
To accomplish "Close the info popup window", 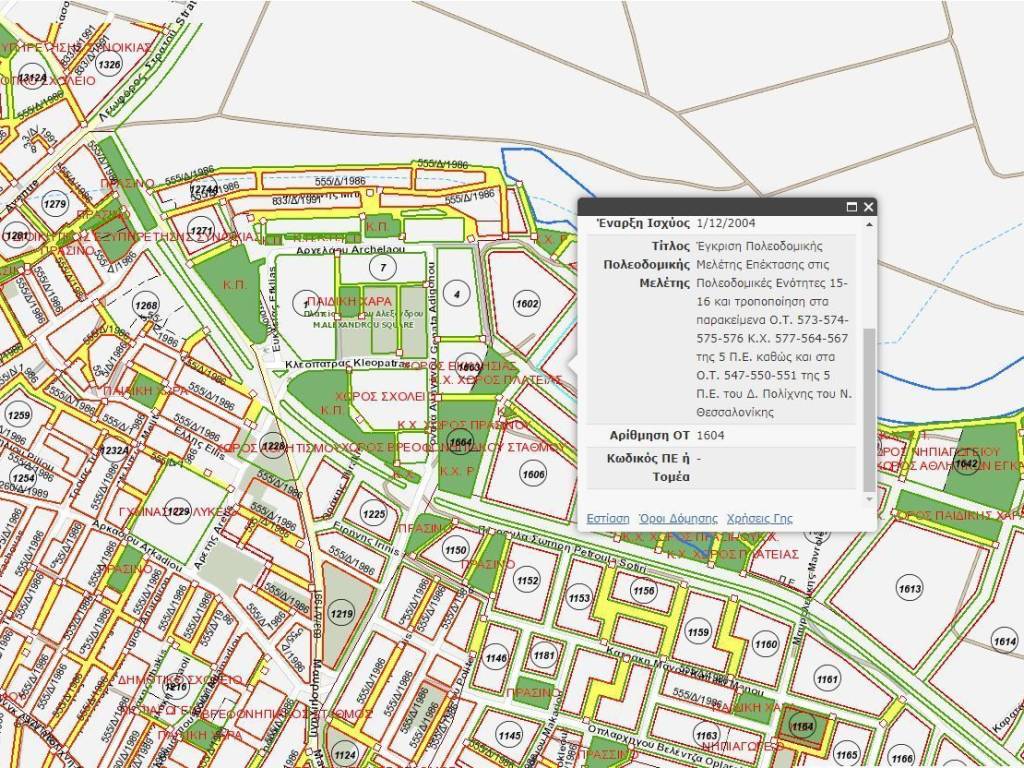I will pos(869,207).
